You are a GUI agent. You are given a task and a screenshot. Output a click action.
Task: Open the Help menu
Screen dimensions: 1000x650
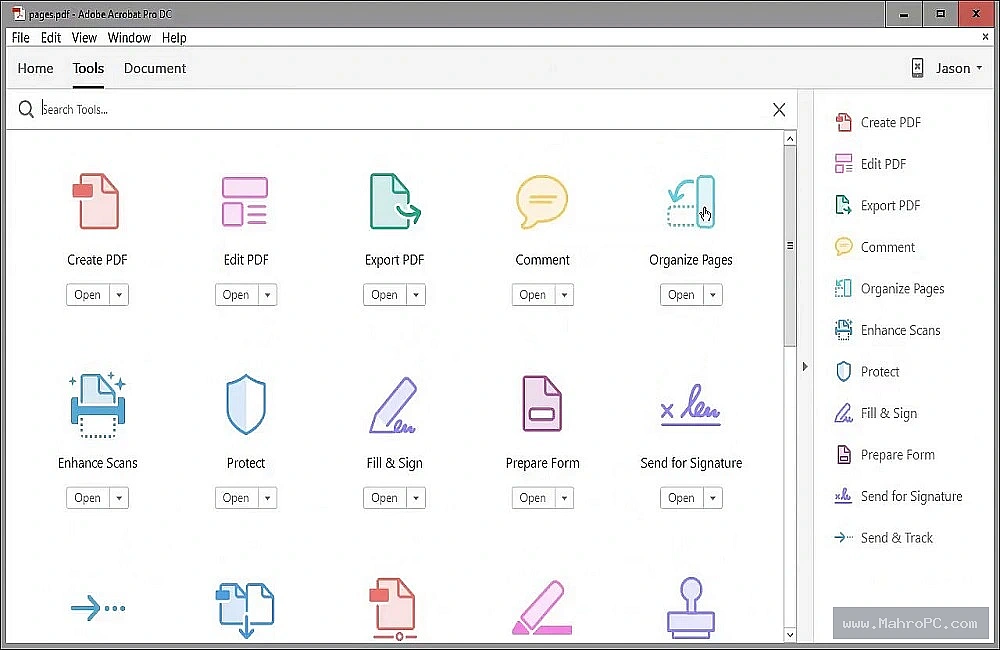[x=174, y=38]
